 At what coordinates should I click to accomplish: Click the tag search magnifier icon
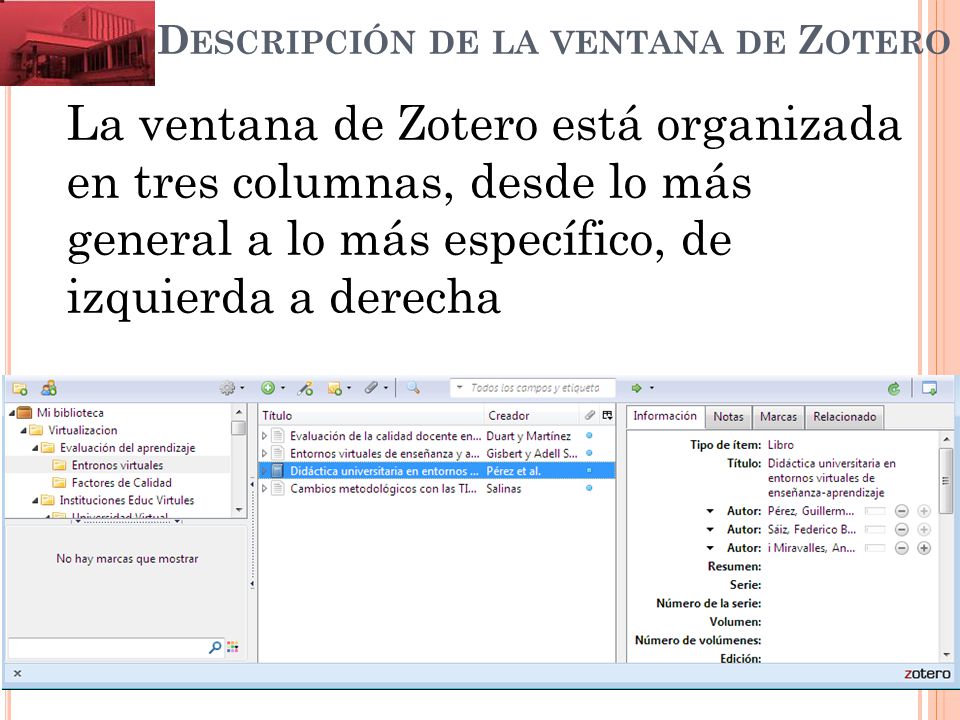[215, 647]
